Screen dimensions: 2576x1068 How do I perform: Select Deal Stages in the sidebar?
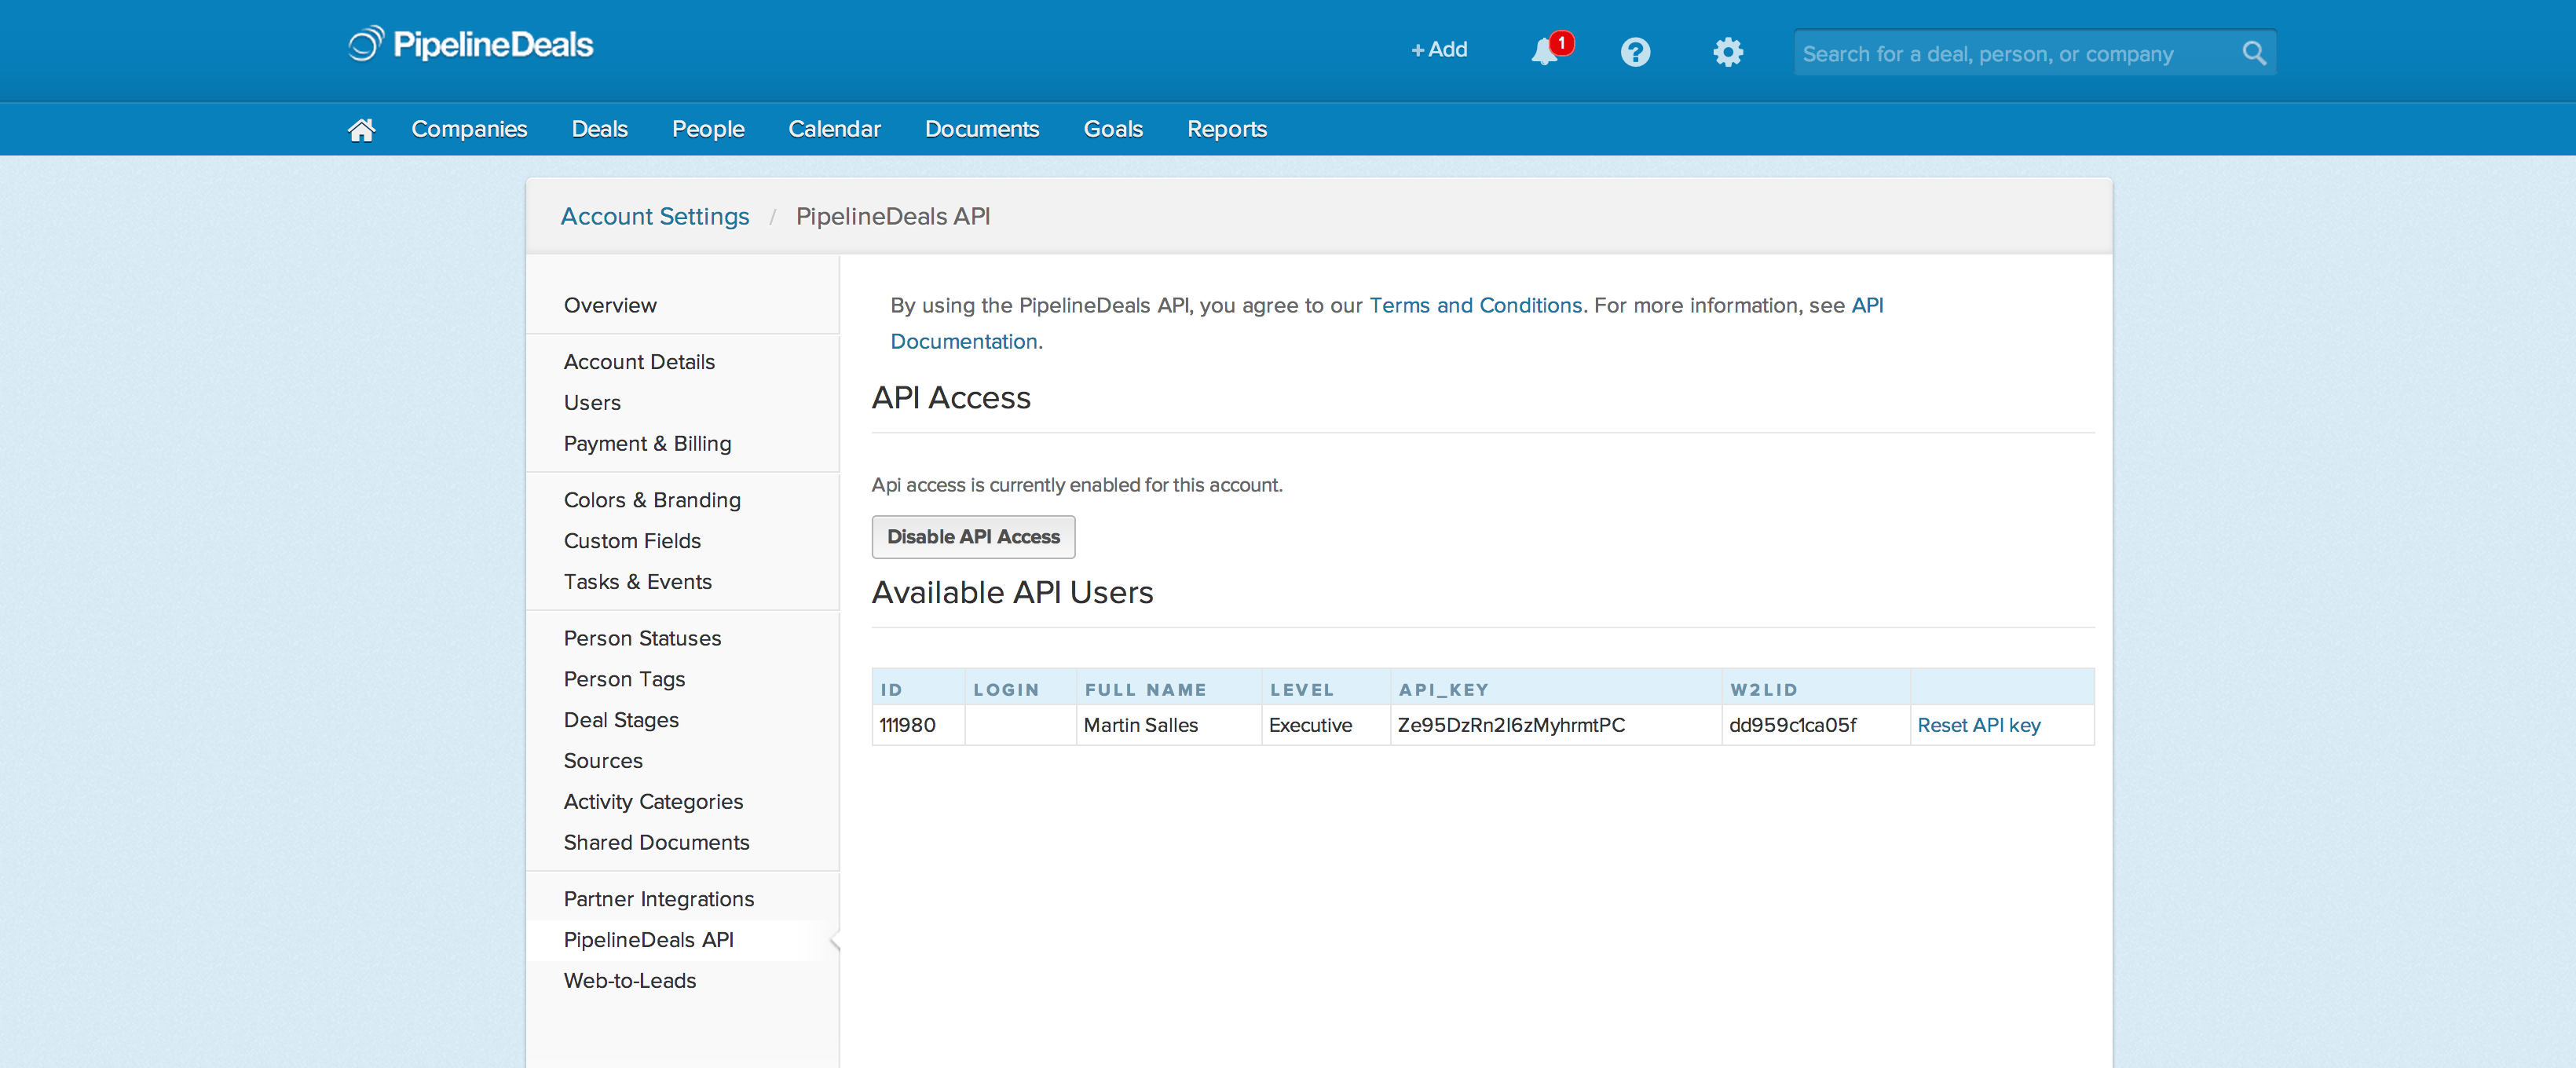621,720
